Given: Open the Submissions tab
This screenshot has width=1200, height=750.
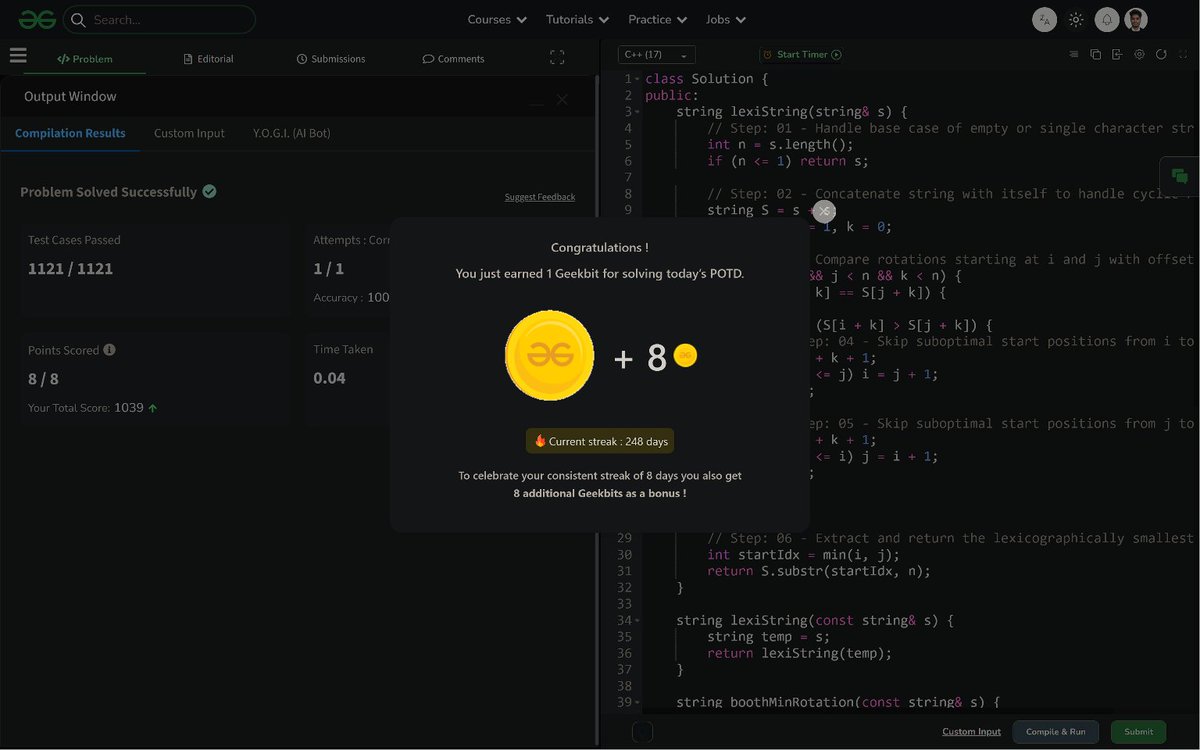Looking at the screenshot, I should pos(331,59).
